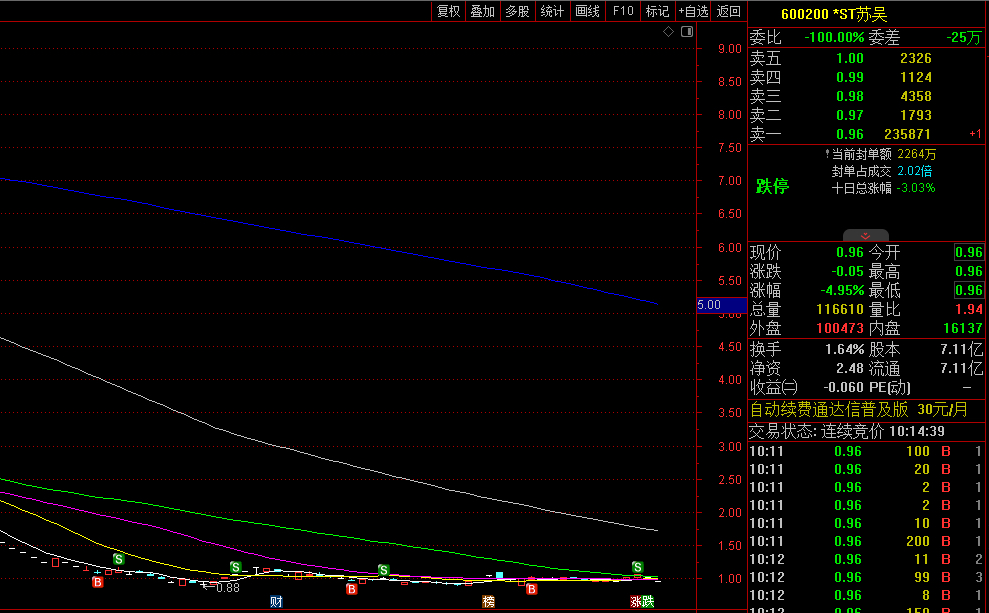Click the 总量 116610 volume value
The image size is (989, 613).
[840, 309]
